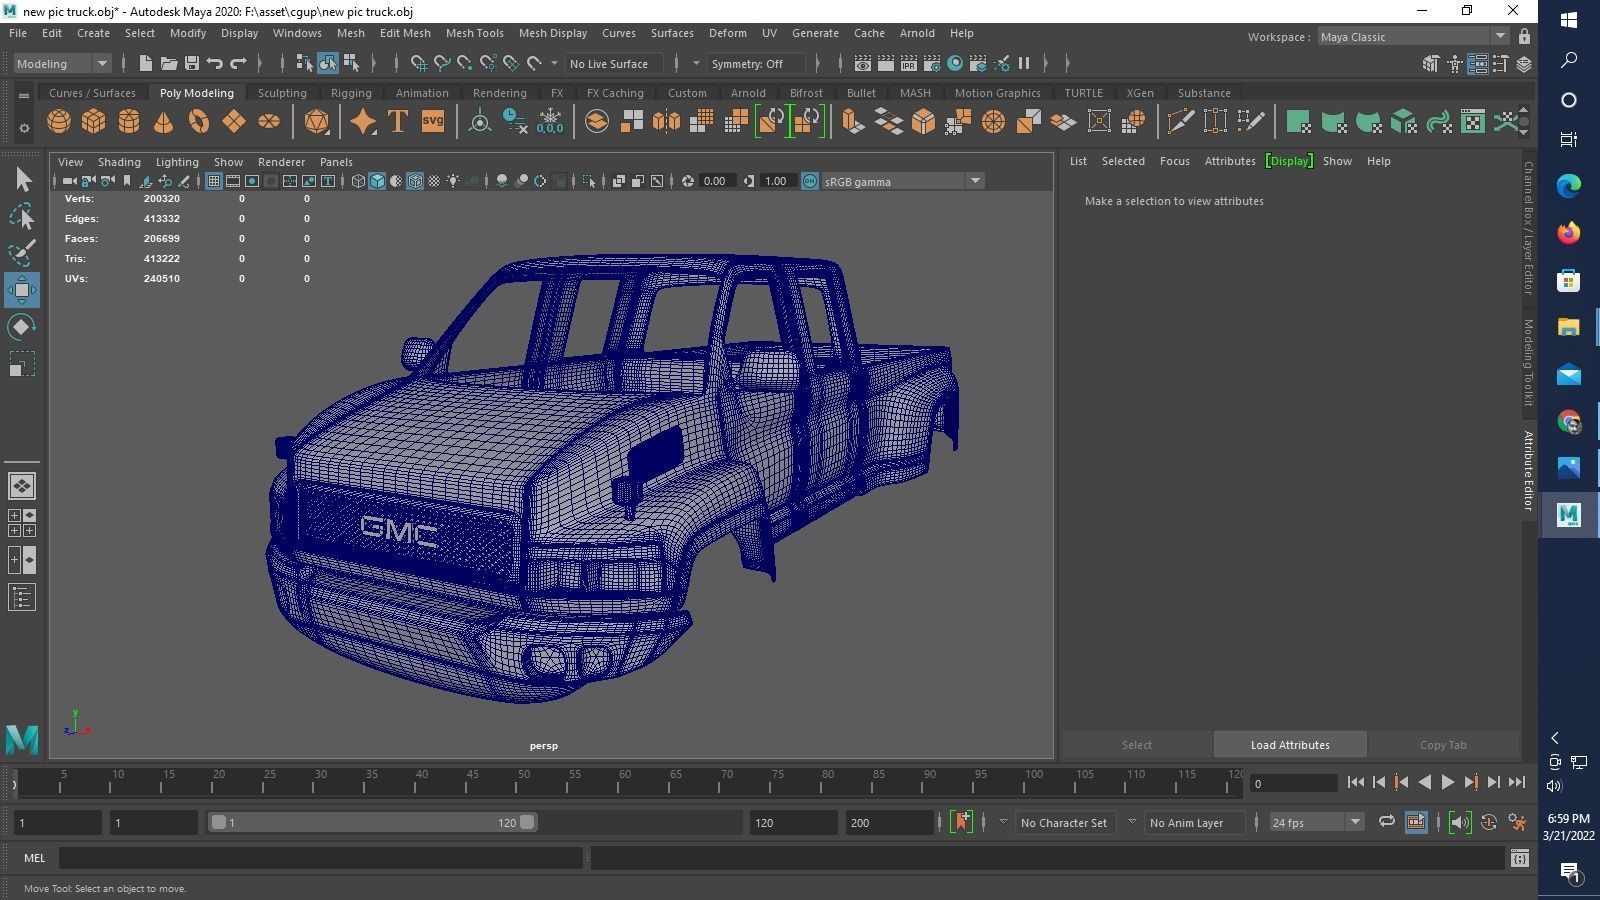Open the Script Editor icon at bottom right
Viewport: 1600px width, 900px height.
coord(1520,858)
